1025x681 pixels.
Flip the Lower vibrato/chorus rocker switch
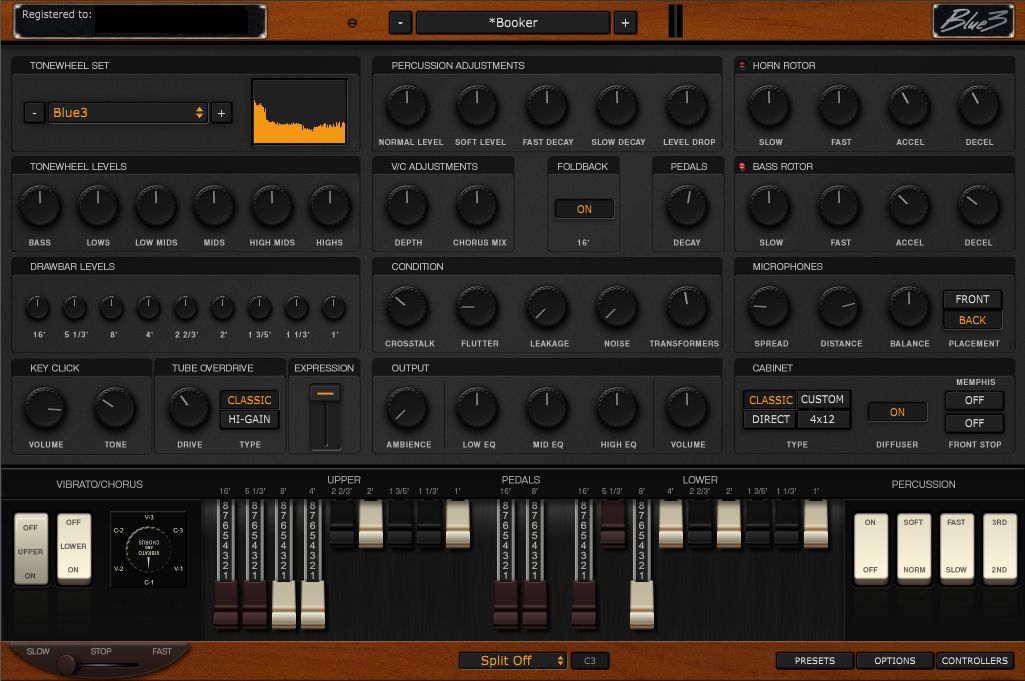click(73, 547)
